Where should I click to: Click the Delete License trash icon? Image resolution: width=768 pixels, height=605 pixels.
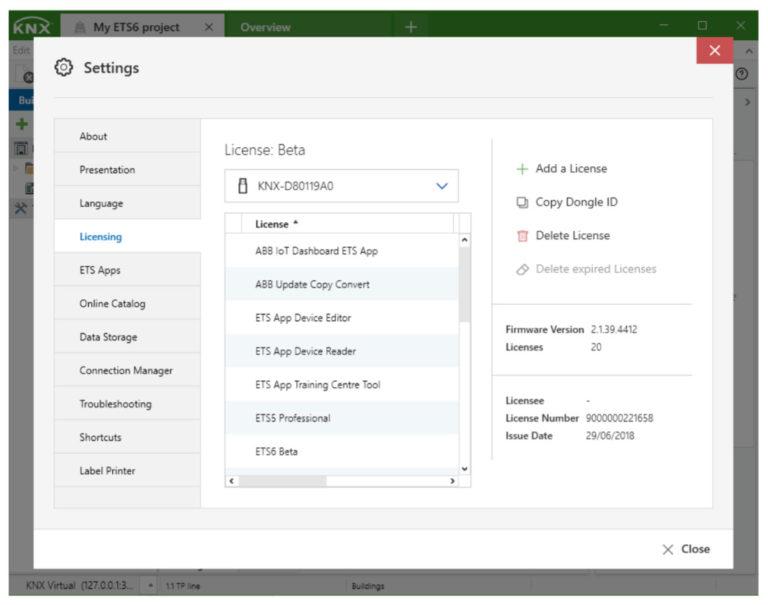[x=522, y=236]
